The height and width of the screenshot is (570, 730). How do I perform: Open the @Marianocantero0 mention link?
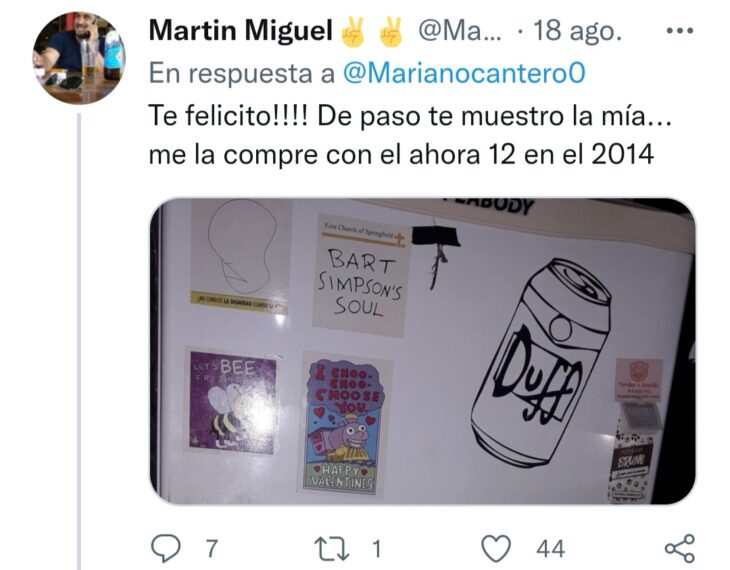[x=464, y=73]
